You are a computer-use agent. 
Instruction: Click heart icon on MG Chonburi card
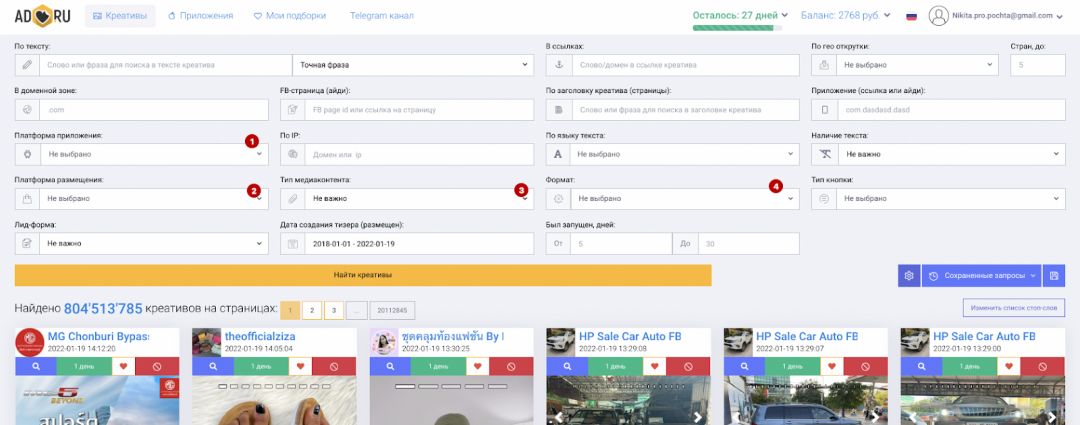(123, 366)
